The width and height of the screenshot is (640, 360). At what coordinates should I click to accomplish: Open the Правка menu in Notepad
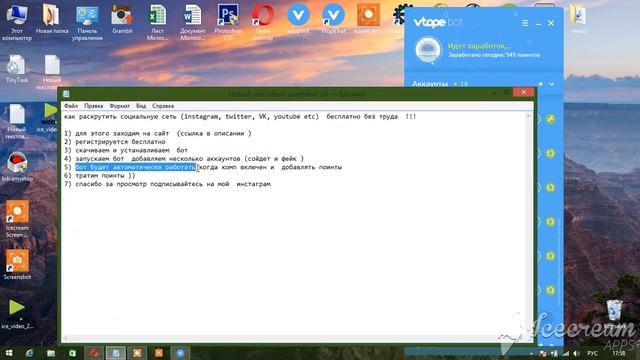click(93, 106)
